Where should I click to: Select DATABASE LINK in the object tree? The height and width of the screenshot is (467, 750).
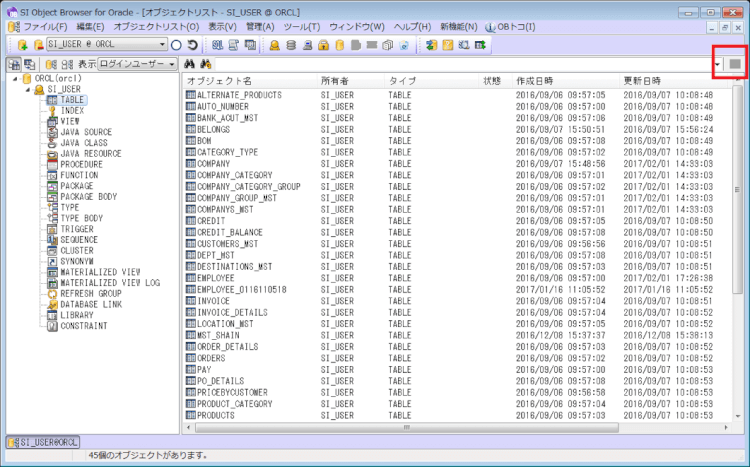pyautogui.click(x=91, y=304)
